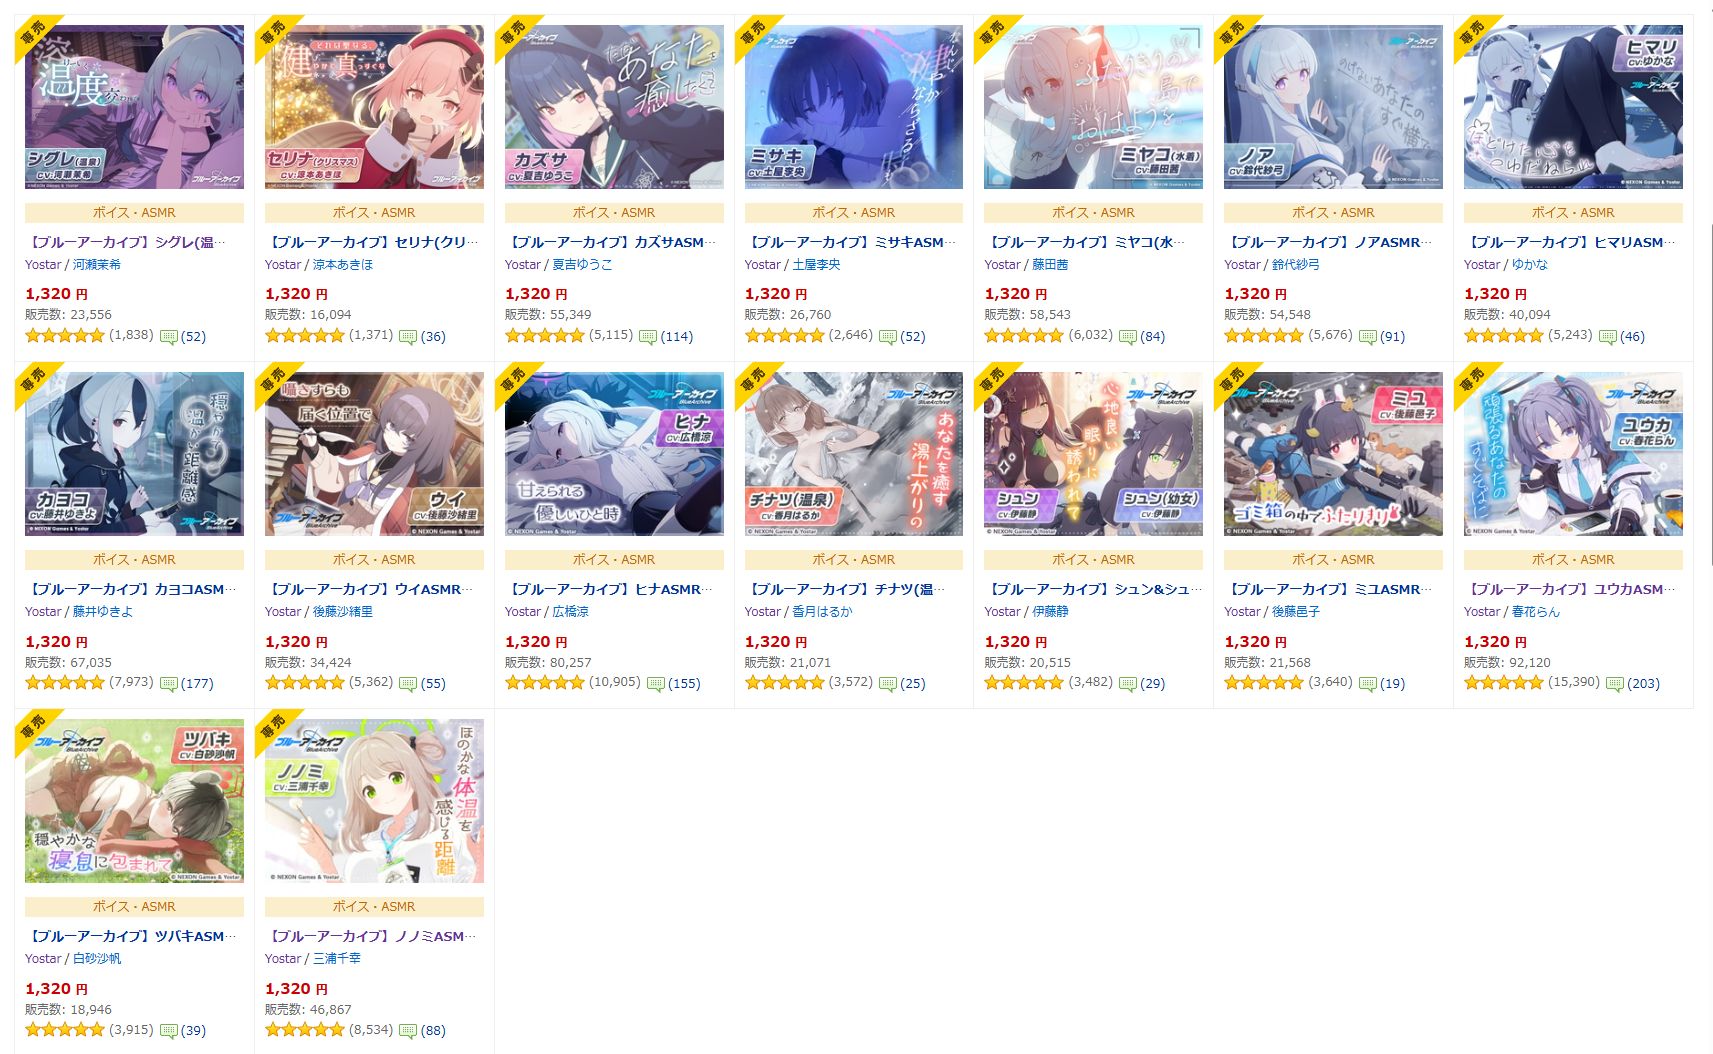Click Yostar circle link under シュン&シュン

pos(1002,612)
